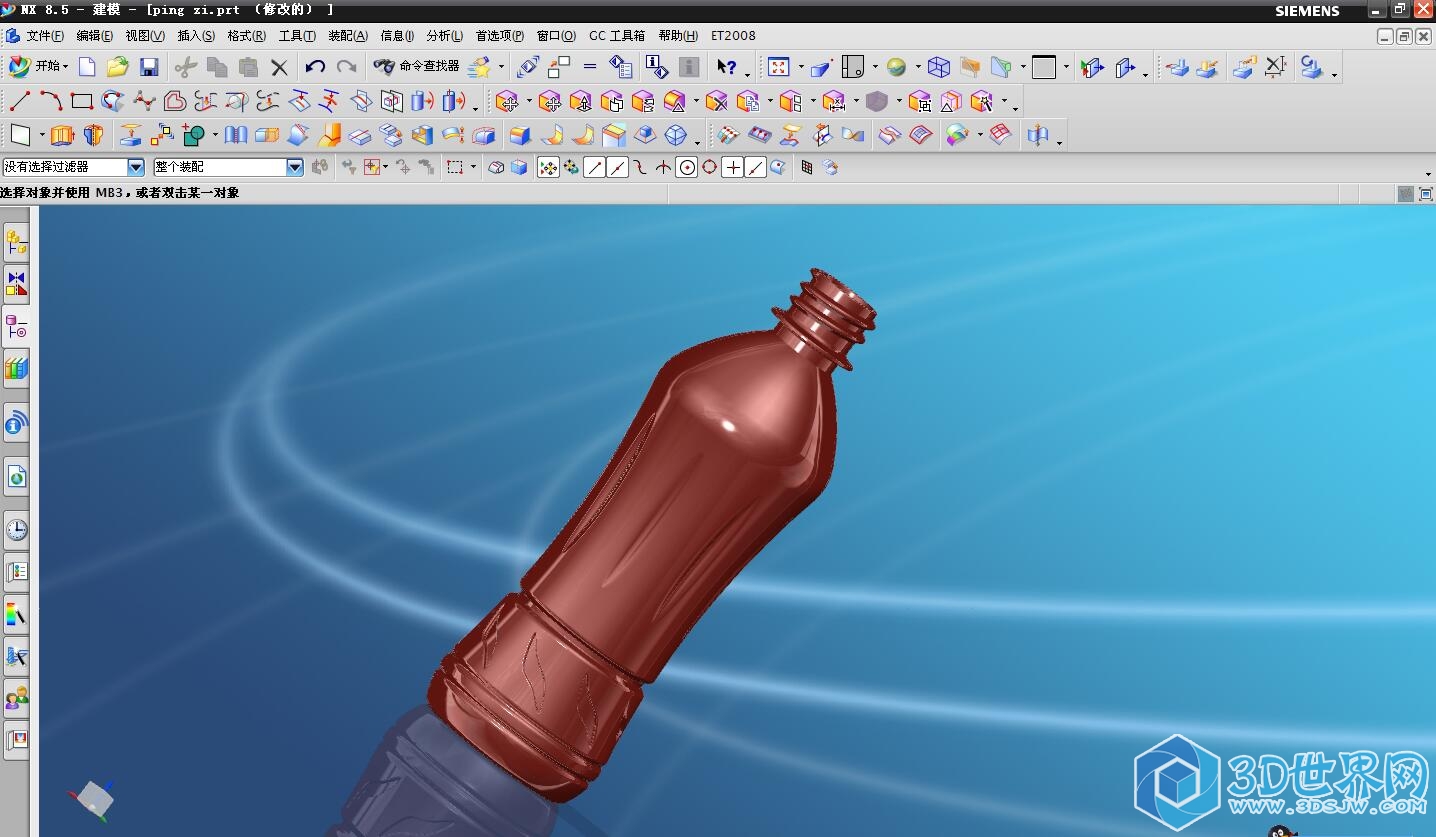Select the Revolve feature icon
1436x837 pixels.
click(x=94, y=134)
